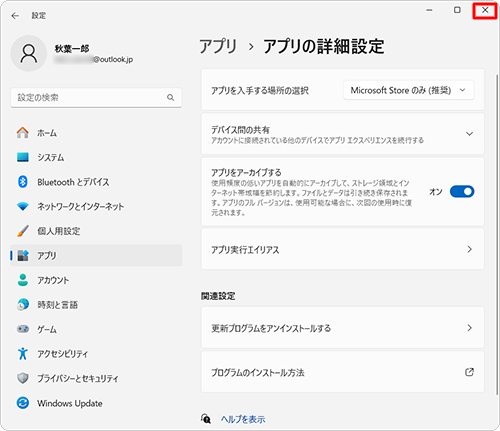Open プログラムのインストール方法 link
The width and height of the screenshot is (500, 431).
pos(343,372)
